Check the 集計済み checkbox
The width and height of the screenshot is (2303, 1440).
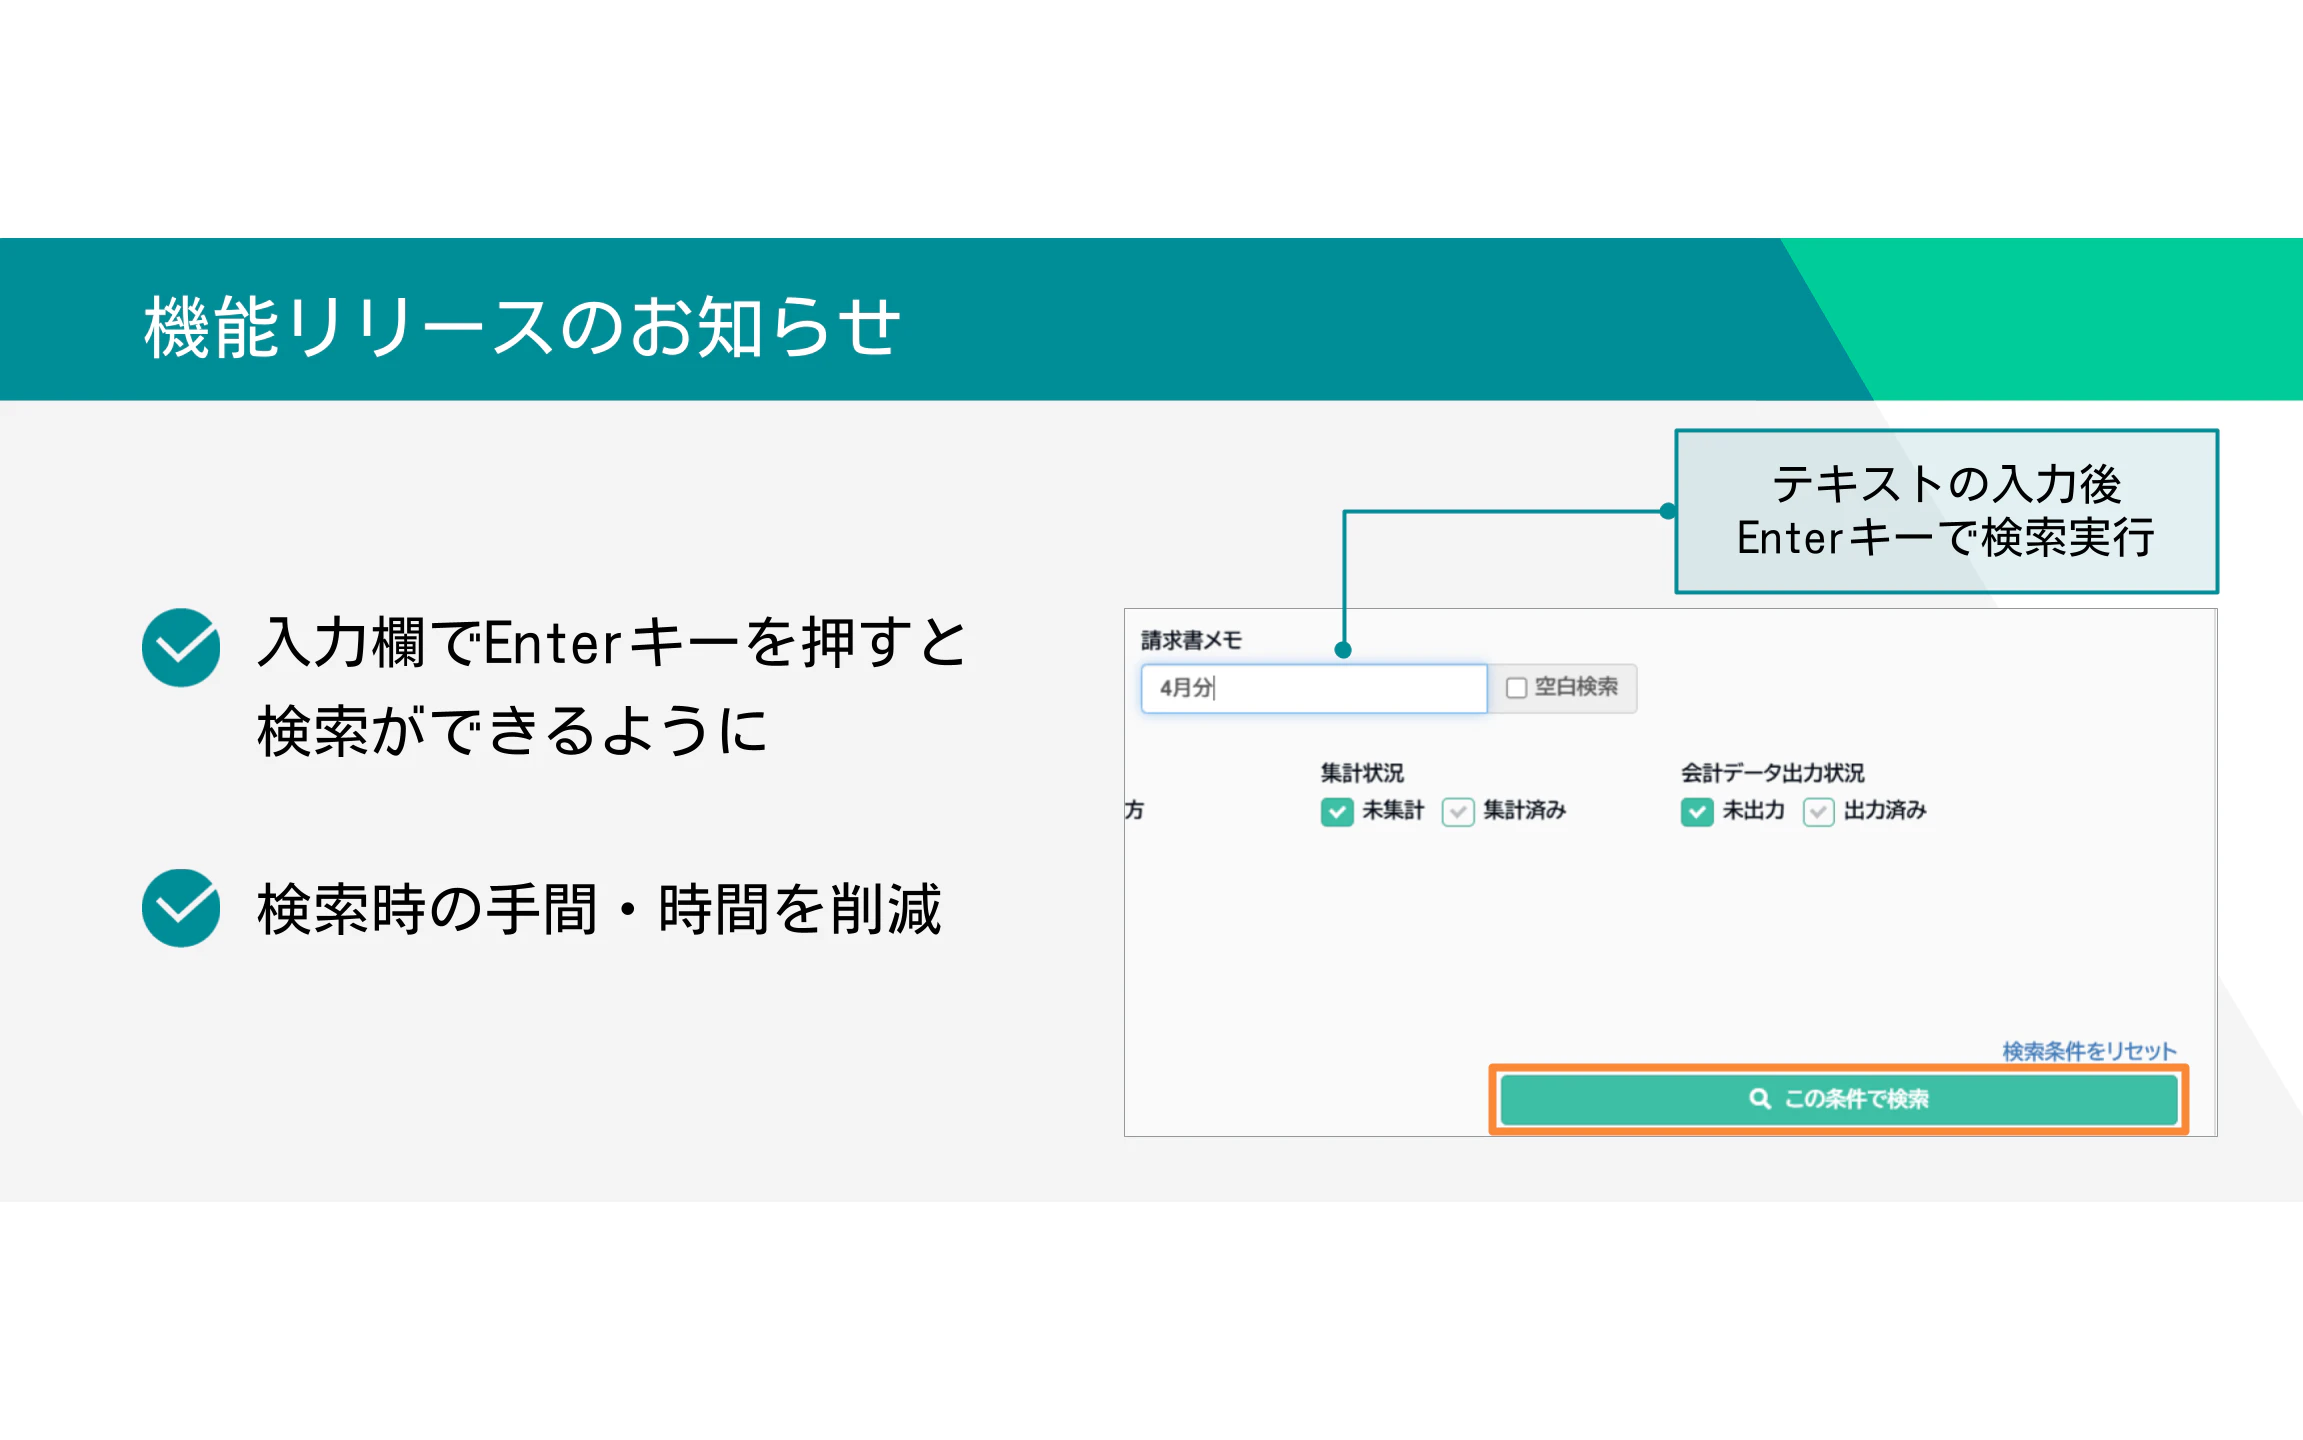pyautogui.click(x=1457, y=811)
